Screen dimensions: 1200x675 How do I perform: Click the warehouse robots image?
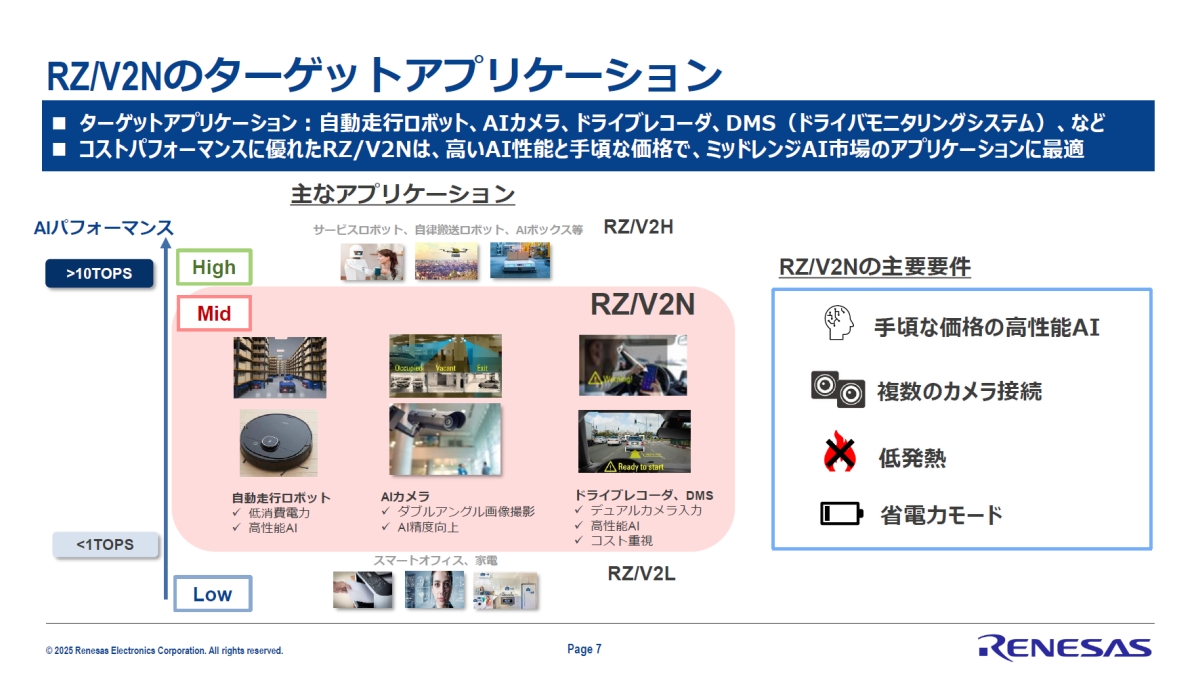pos(279,367)
